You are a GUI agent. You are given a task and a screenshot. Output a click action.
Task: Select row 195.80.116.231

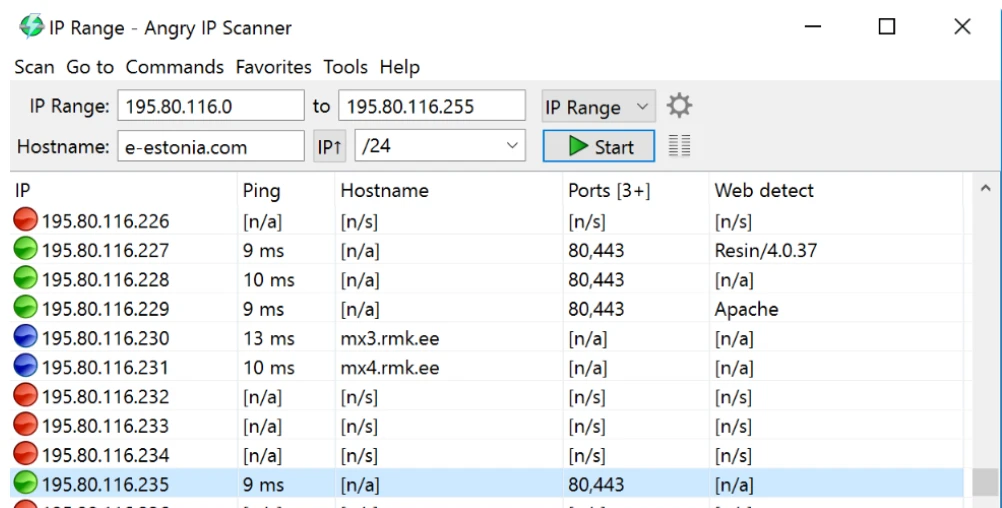click(487, 367)
